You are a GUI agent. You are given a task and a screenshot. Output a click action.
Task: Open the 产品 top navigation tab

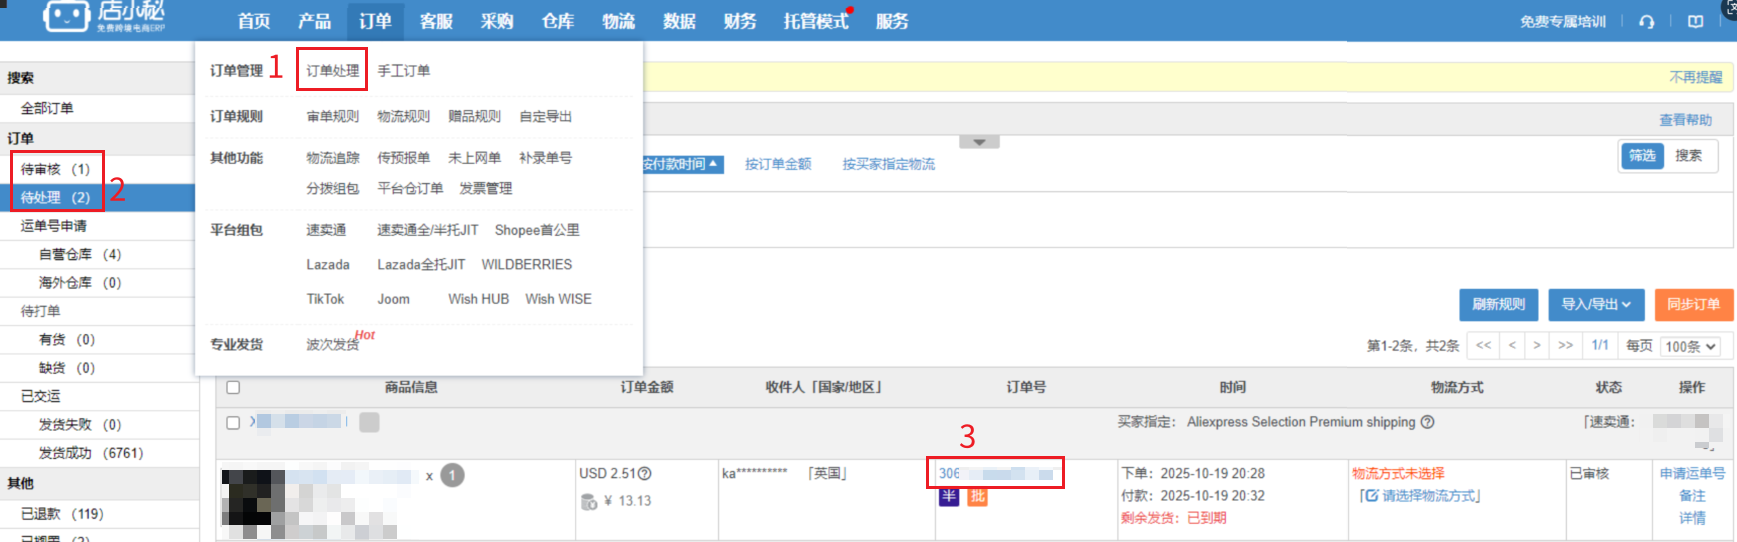coord(314,21)
